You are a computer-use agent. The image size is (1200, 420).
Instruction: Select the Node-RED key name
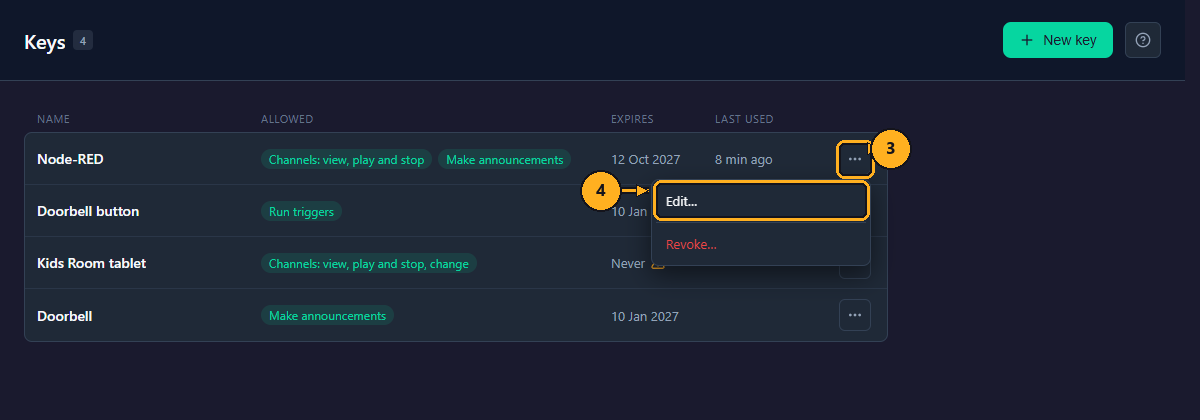coord(70,159)
